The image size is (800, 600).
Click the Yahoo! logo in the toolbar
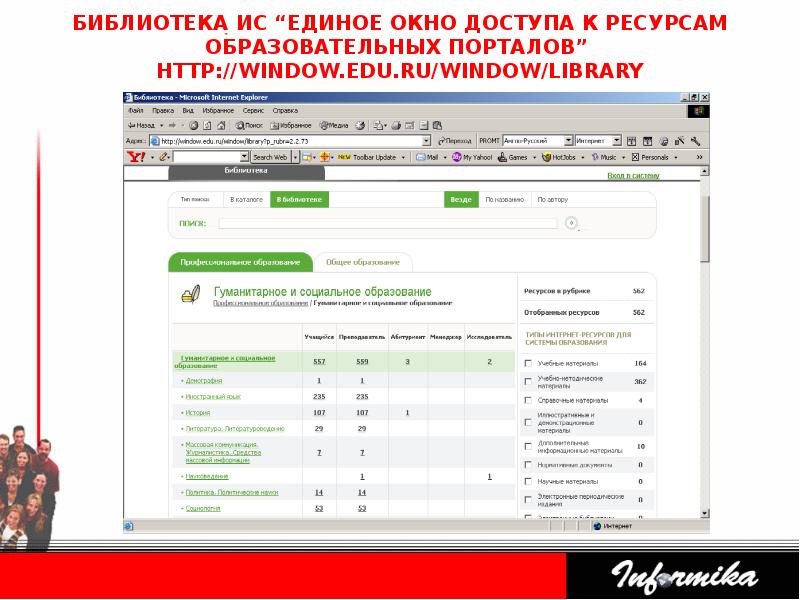135,157
